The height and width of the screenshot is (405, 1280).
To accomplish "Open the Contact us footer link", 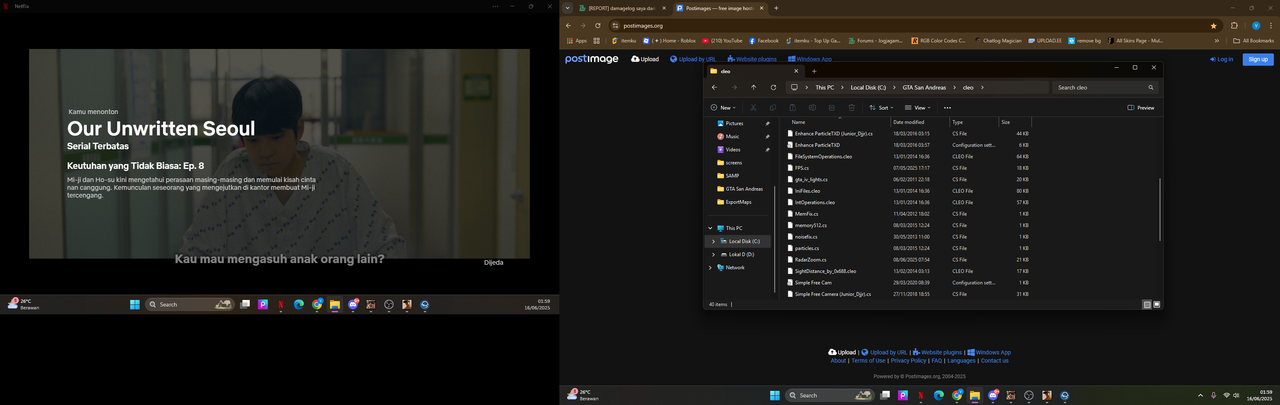I will pos(994,360).
